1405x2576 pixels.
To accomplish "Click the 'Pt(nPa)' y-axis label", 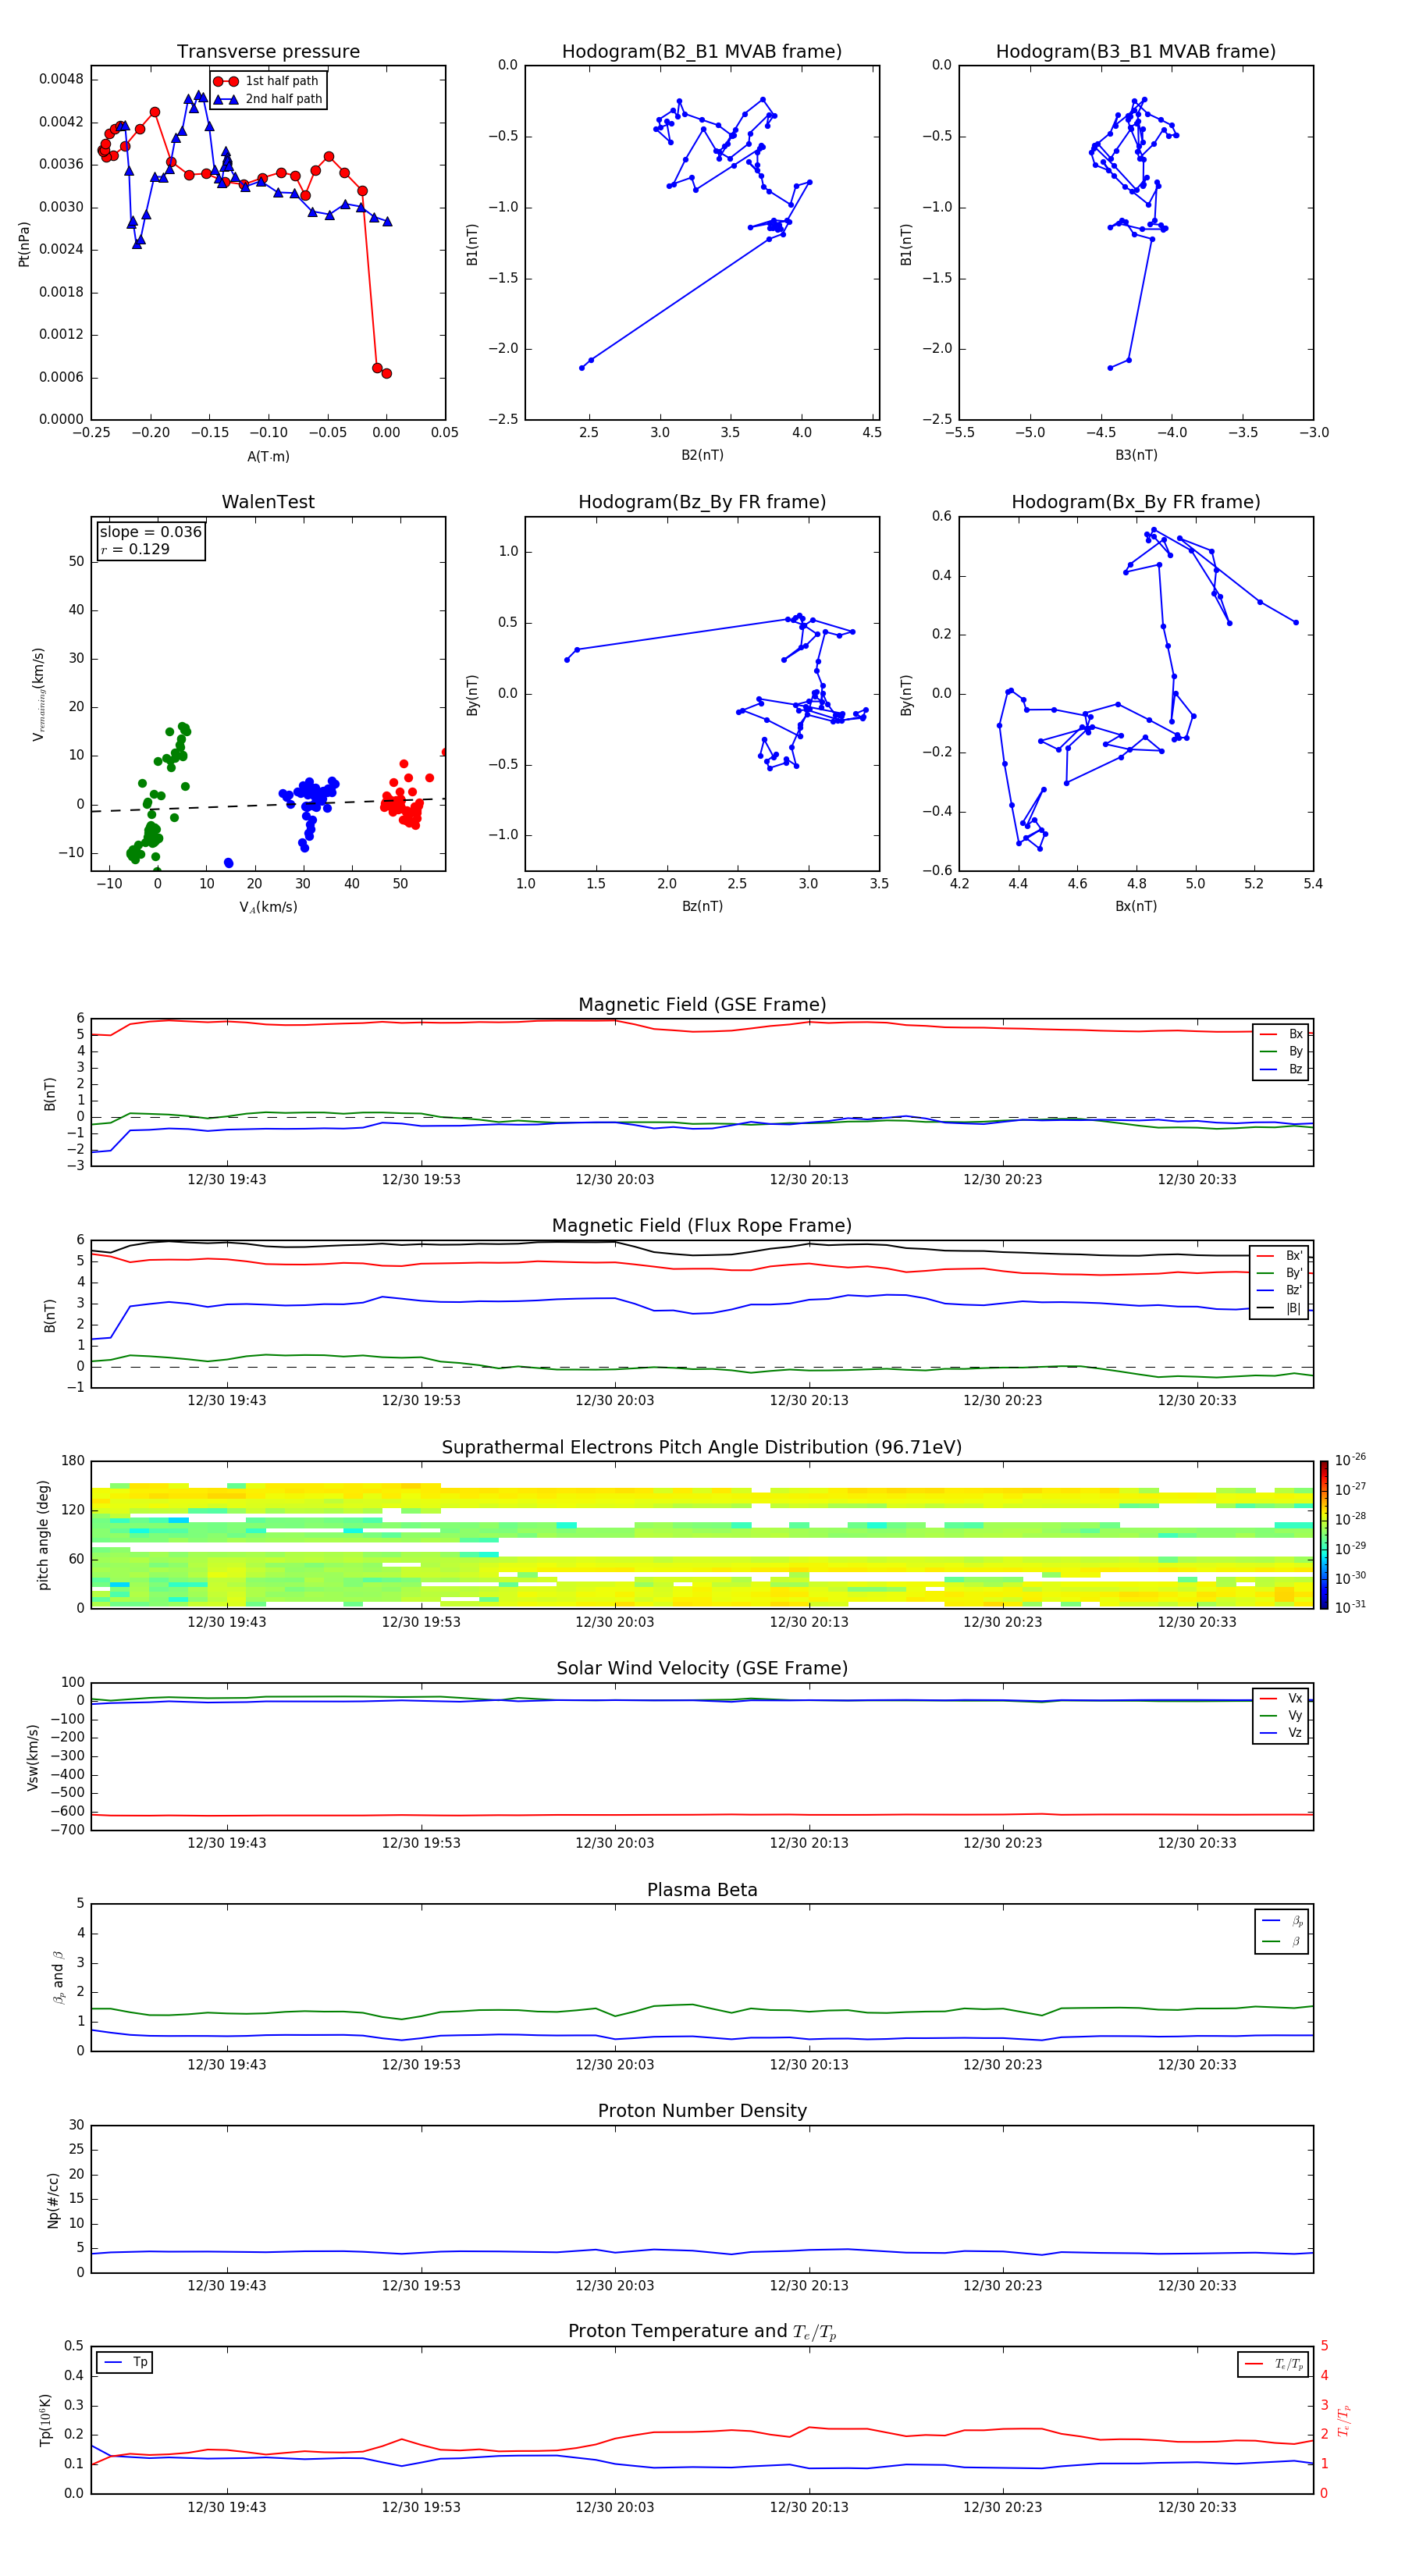I will coord(24,244).
